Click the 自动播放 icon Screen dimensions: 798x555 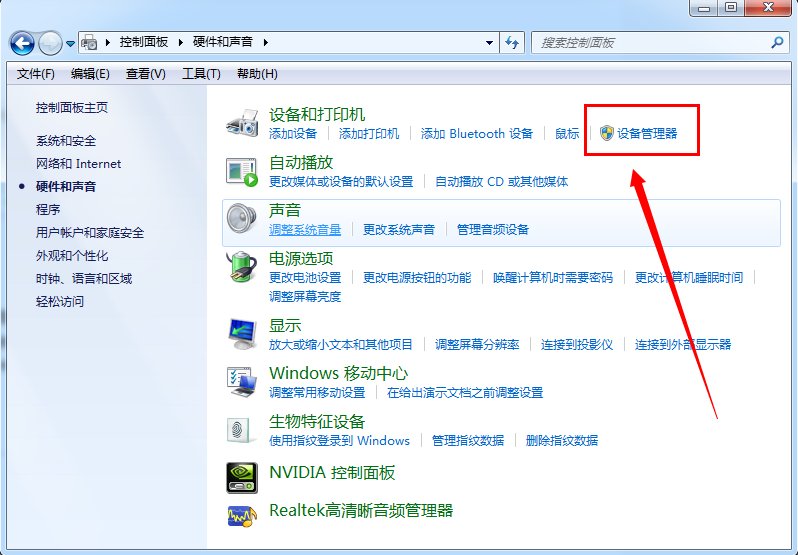point(242,171)
